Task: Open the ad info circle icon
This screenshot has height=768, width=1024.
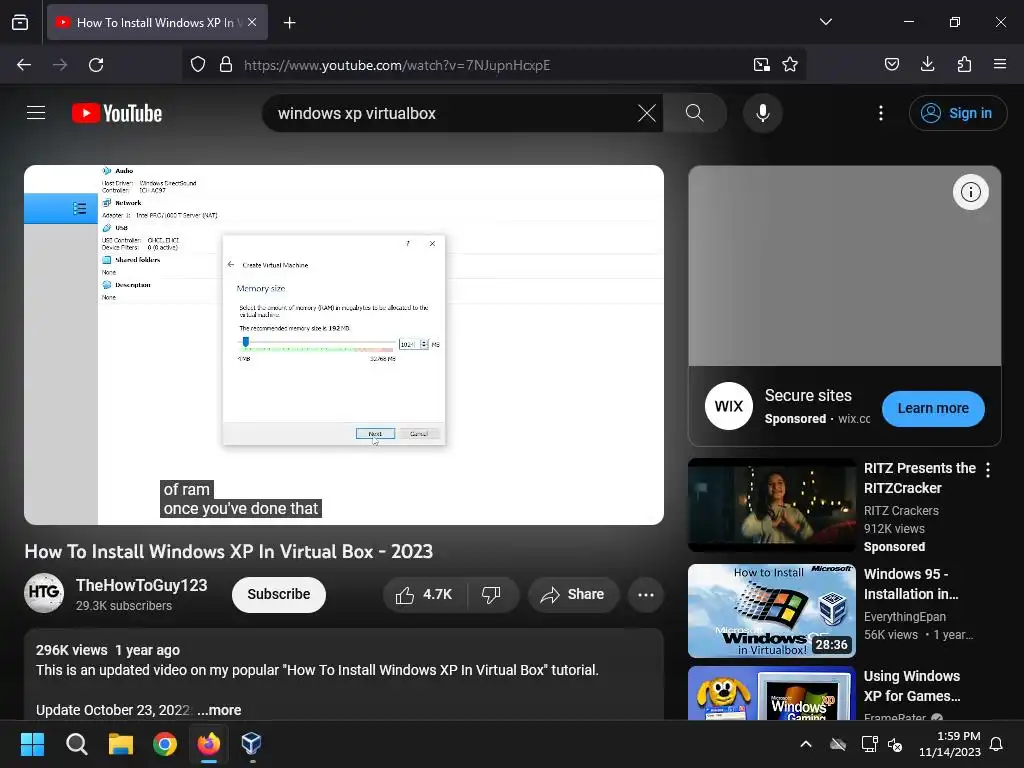Action: [x=970, y=192]
